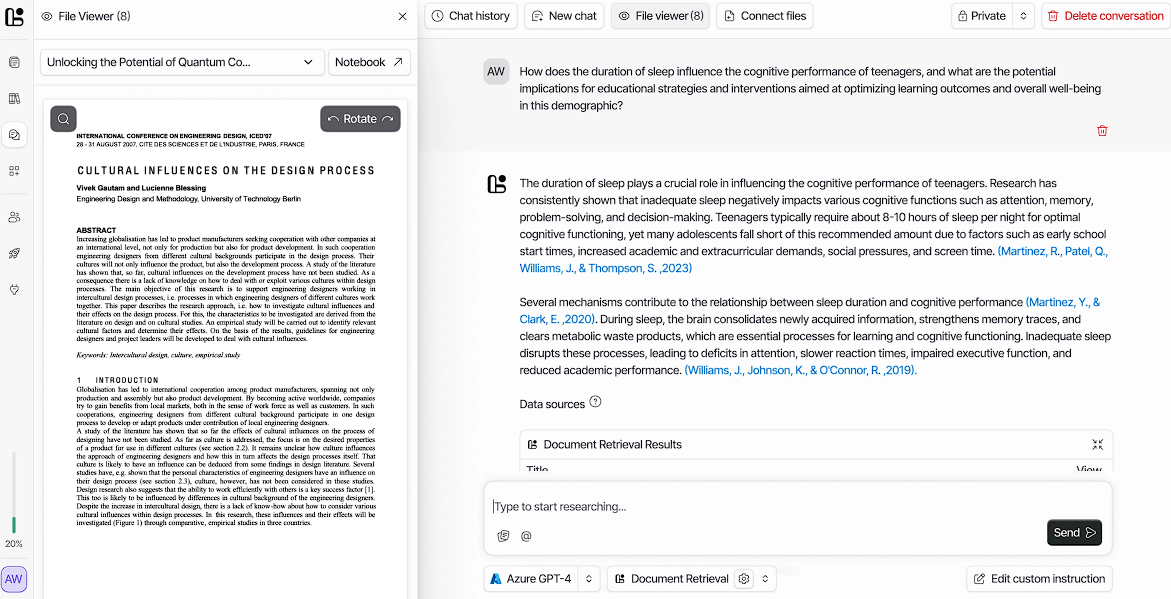Rotate document clockwise with right arrow

(x=387, y=119)
